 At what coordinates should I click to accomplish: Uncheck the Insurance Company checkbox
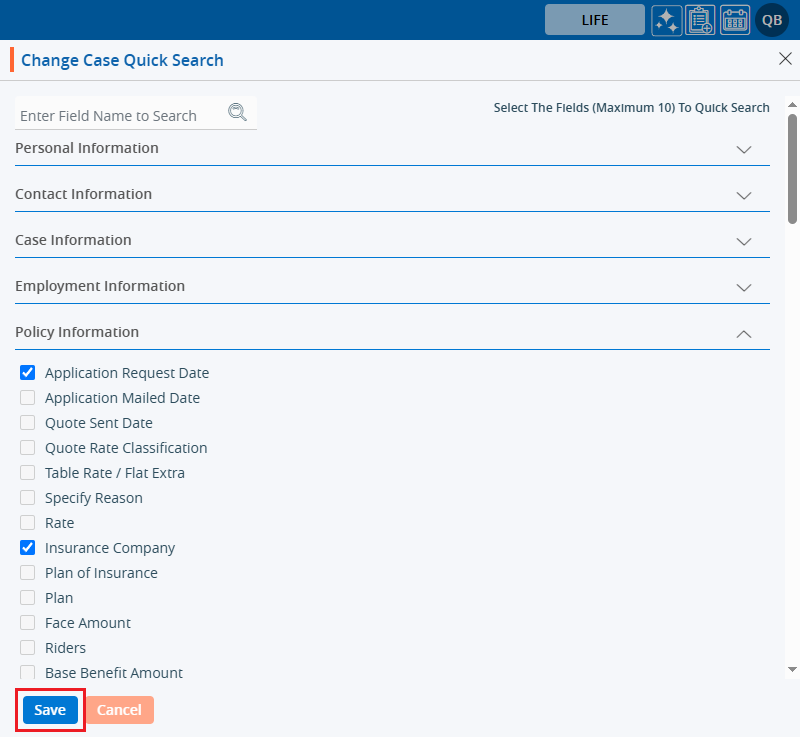pos(28,548)
